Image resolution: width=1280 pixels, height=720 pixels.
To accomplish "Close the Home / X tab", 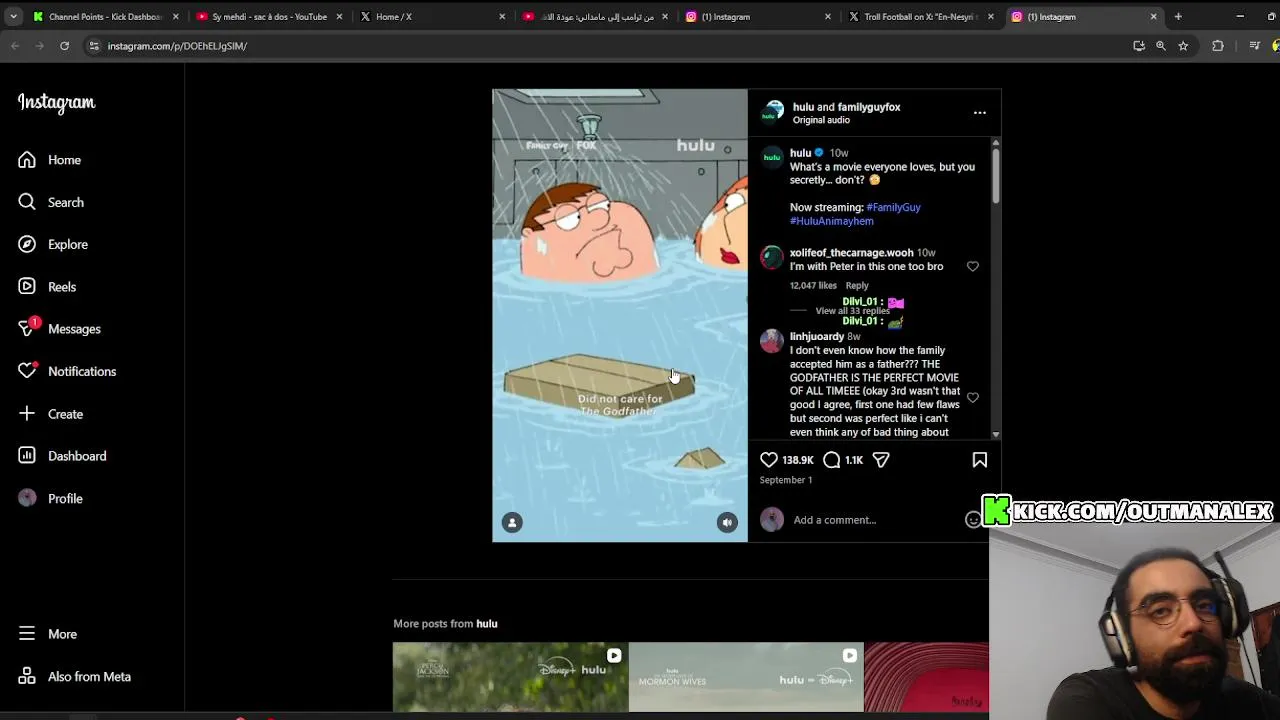I will (x=502, y=17).
